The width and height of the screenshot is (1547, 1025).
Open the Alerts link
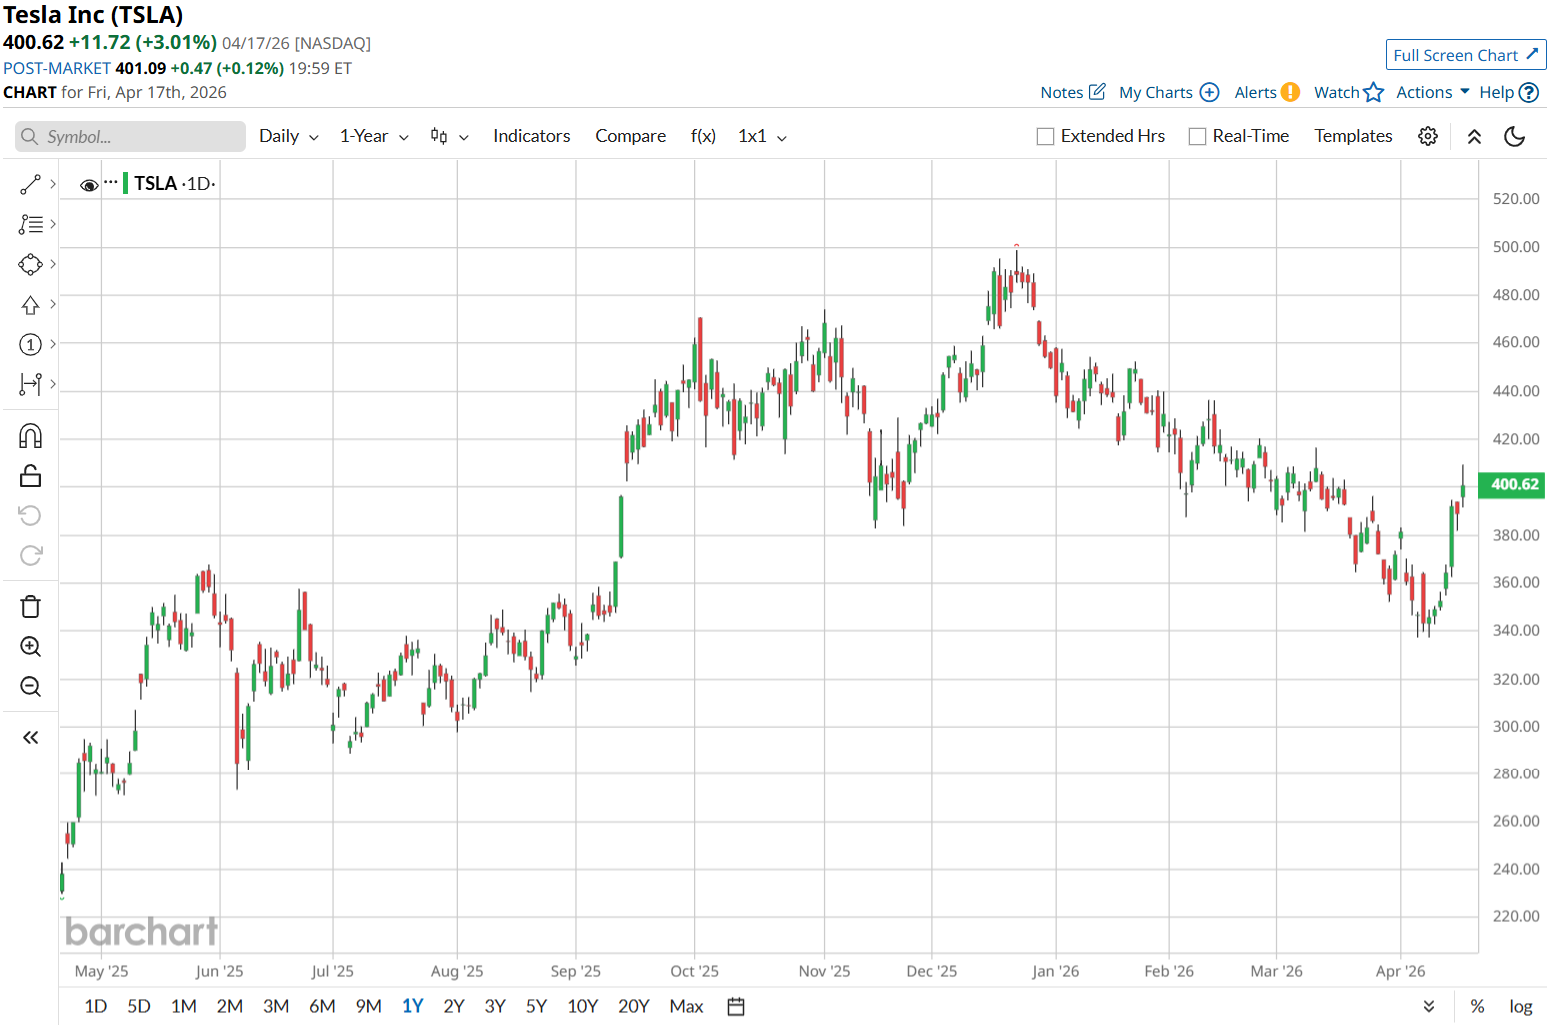[1267, 92]
